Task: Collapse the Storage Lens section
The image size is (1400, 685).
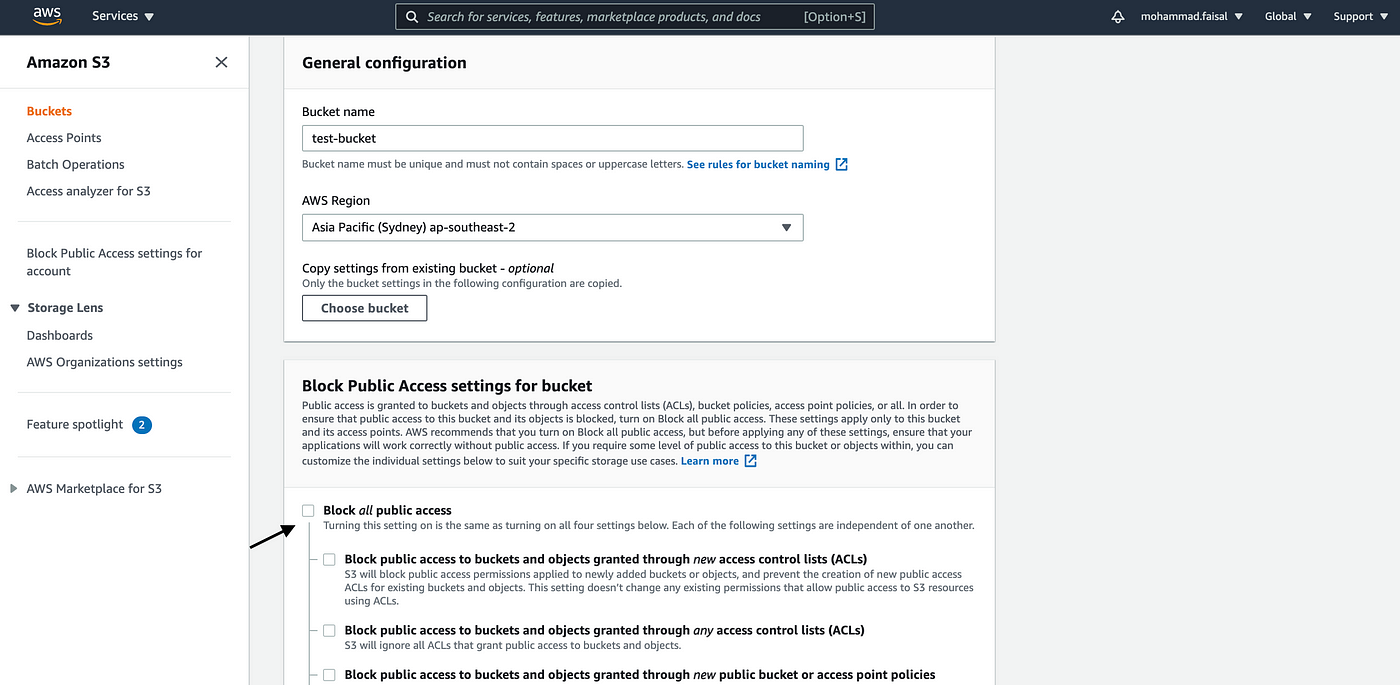Action: tap(16, 308)
